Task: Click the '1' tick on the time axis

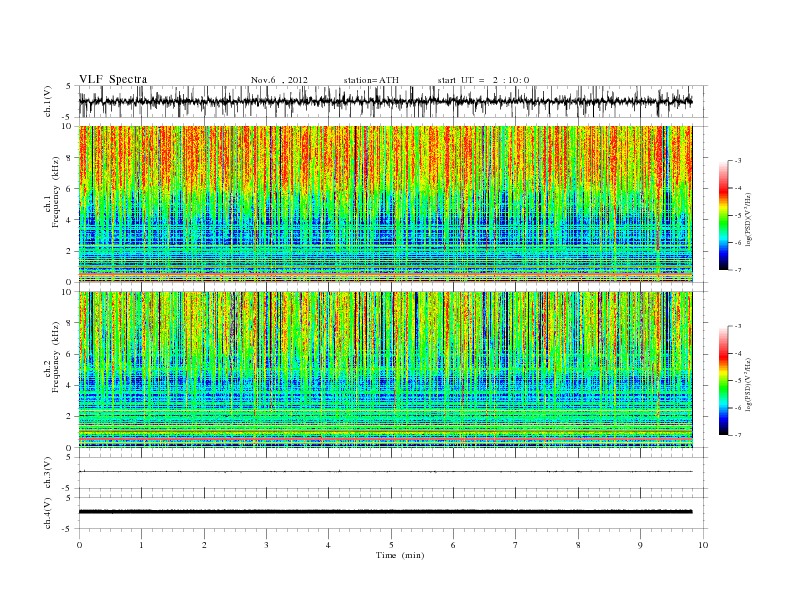Action: tap(141, 545)
